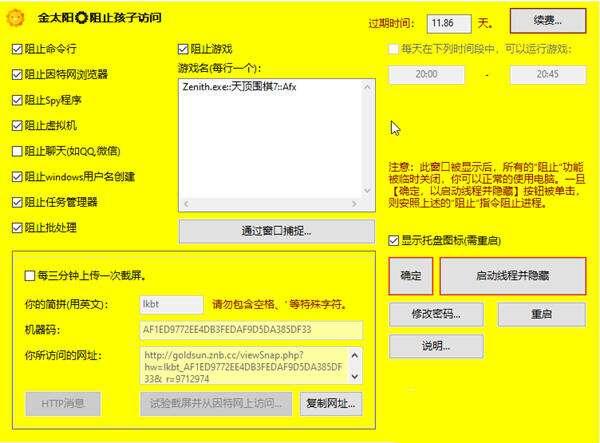Uncheck 阻止Spy程序 option

[x=17, y=100]
